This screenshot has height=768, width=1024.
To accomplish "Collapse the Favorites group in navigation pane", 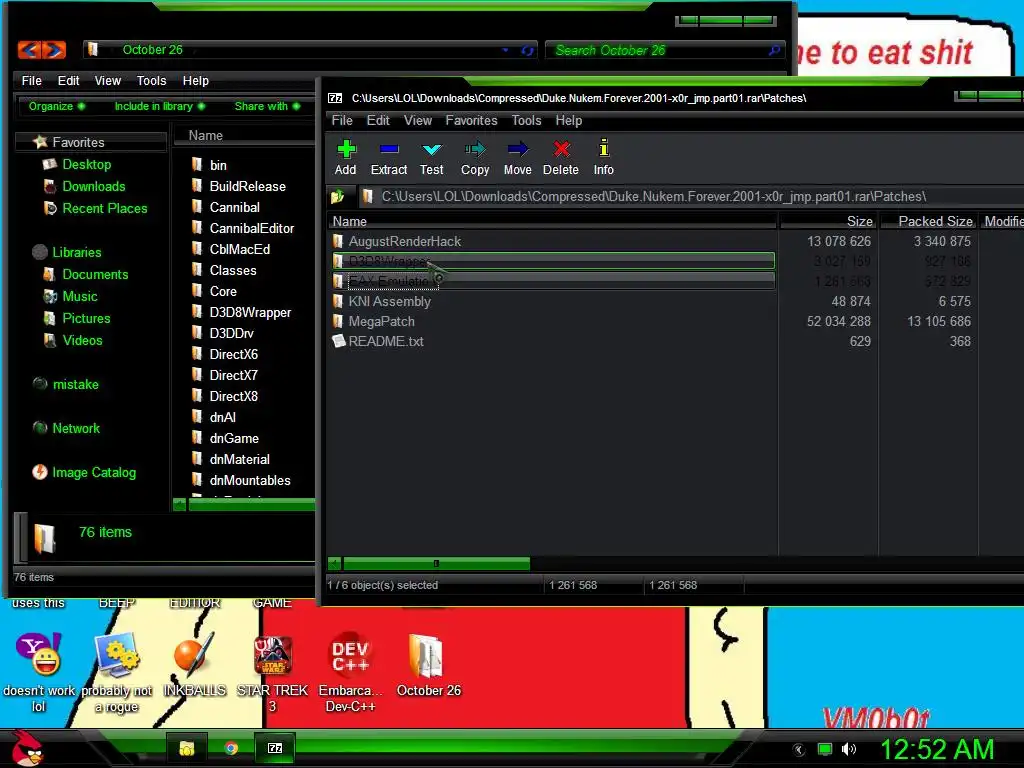I will (x=78, y=142).
